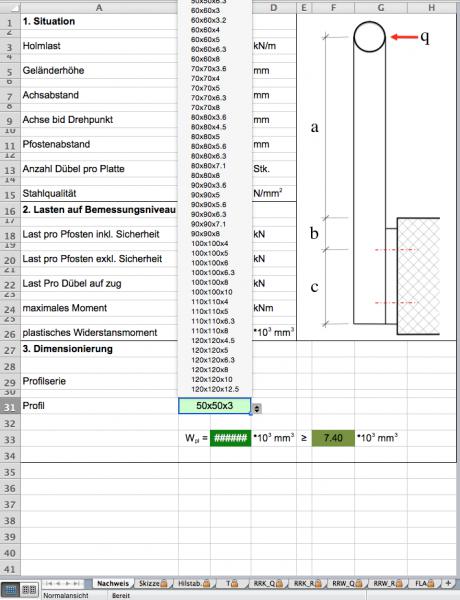Screen dimensions: 460x600
Task: Select 80x80x6.3 in dropdown list
Action: [x=209, y=156]
